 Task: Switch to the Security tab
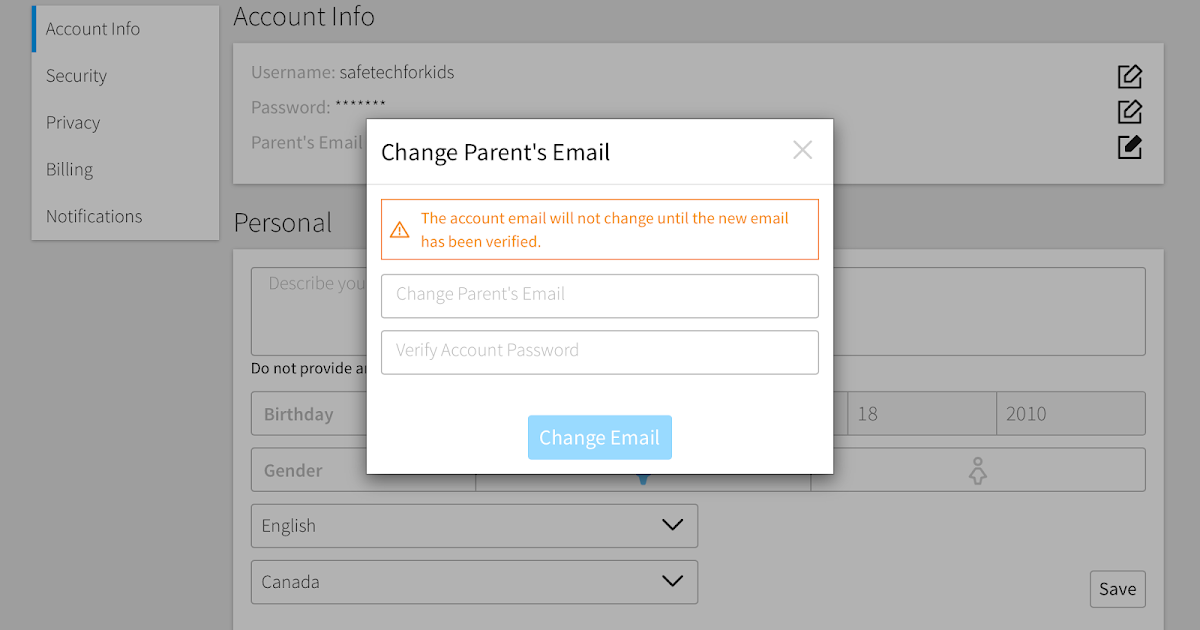(x=76, y=76)
